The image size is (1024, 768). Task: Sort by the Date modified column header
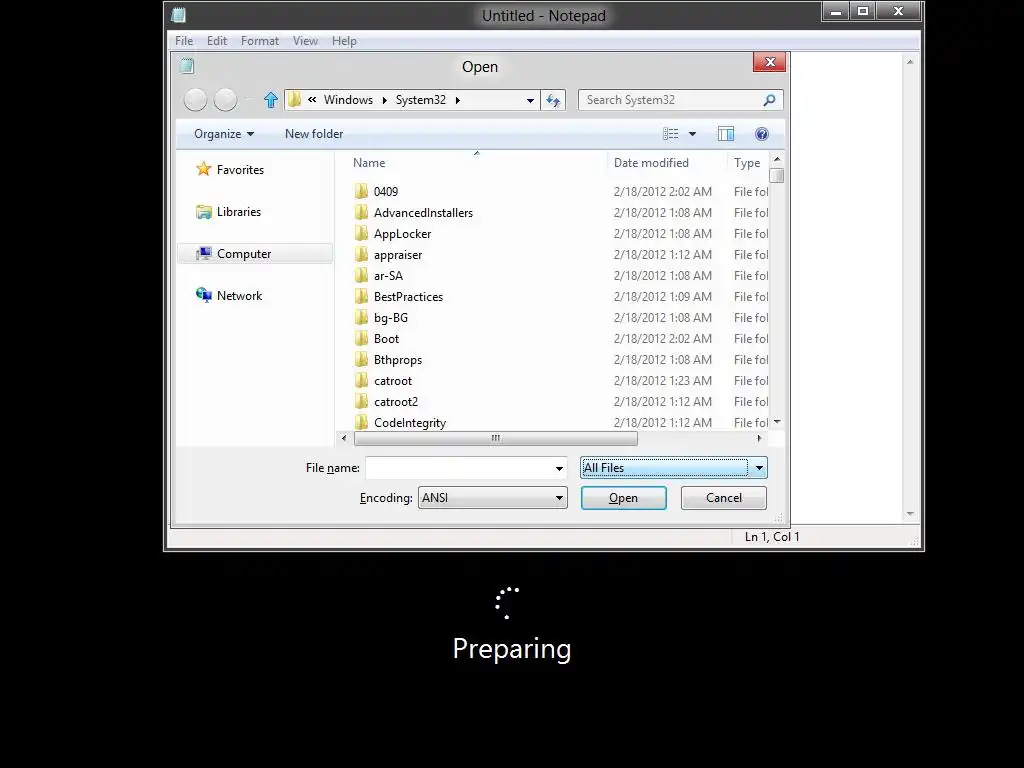(x=651, y=163)
